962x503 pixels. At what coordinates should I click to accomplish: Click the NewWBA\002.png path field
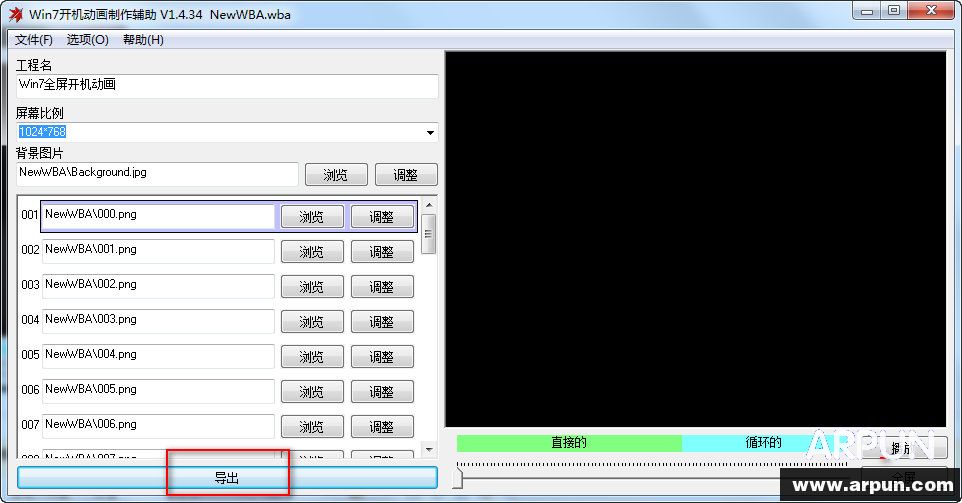158,286
